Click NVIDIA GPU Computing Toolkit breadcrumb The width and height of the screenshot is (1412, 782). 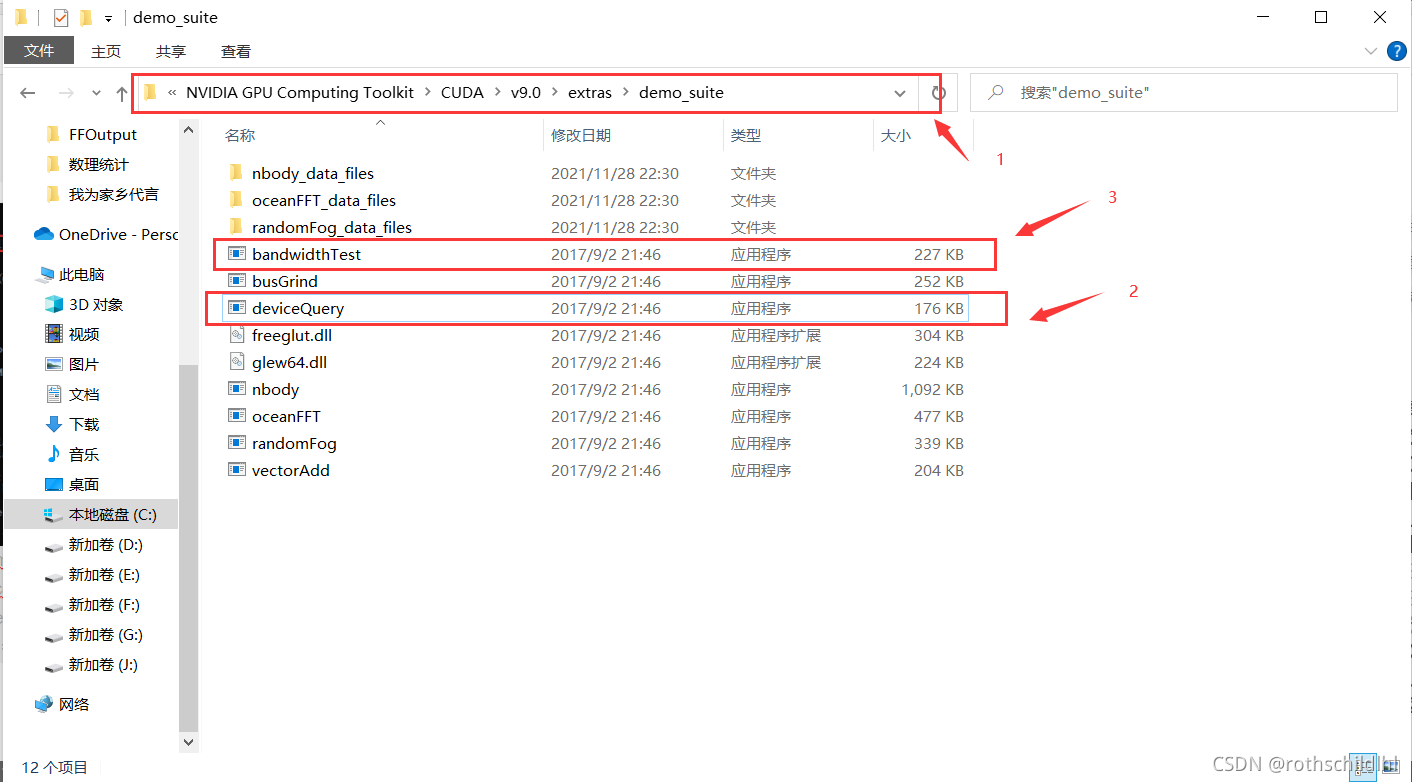coord(300,92)
